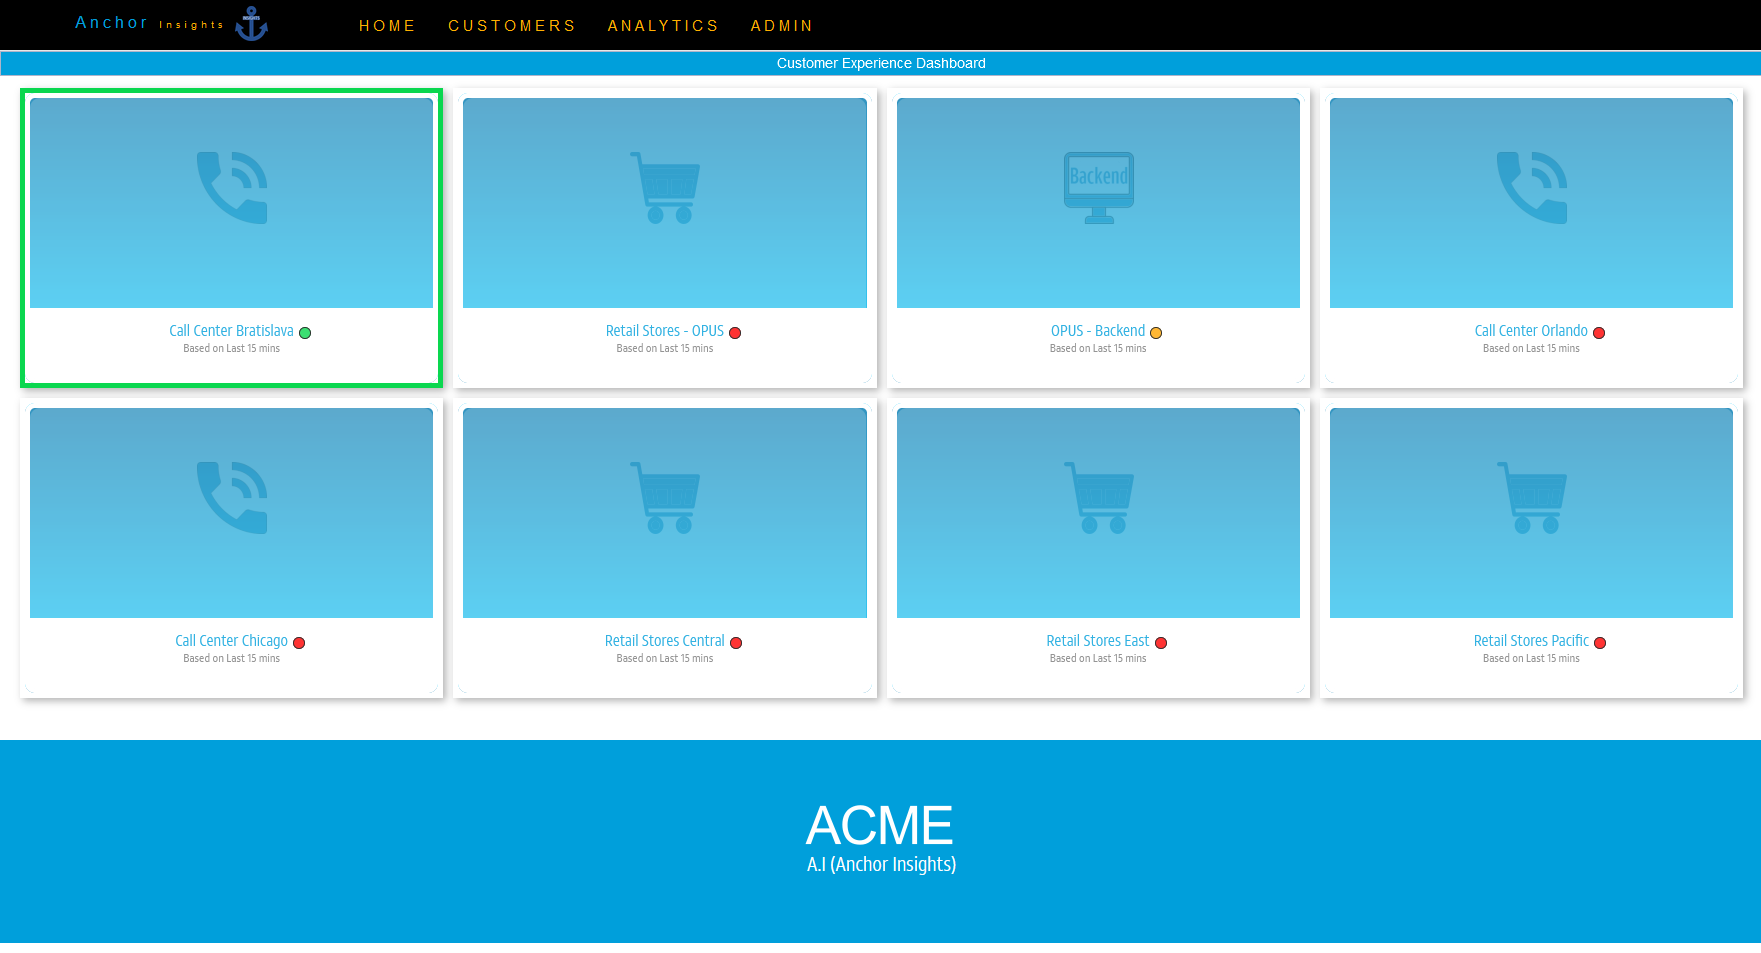
Task: Click the Call Center Orlando phone icon
Action: (1531, 188)
